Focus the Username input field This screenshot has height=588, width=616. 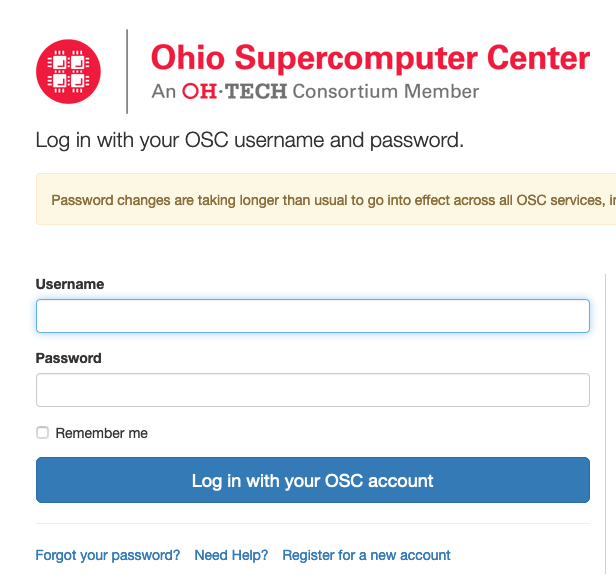tap(313, 316)
